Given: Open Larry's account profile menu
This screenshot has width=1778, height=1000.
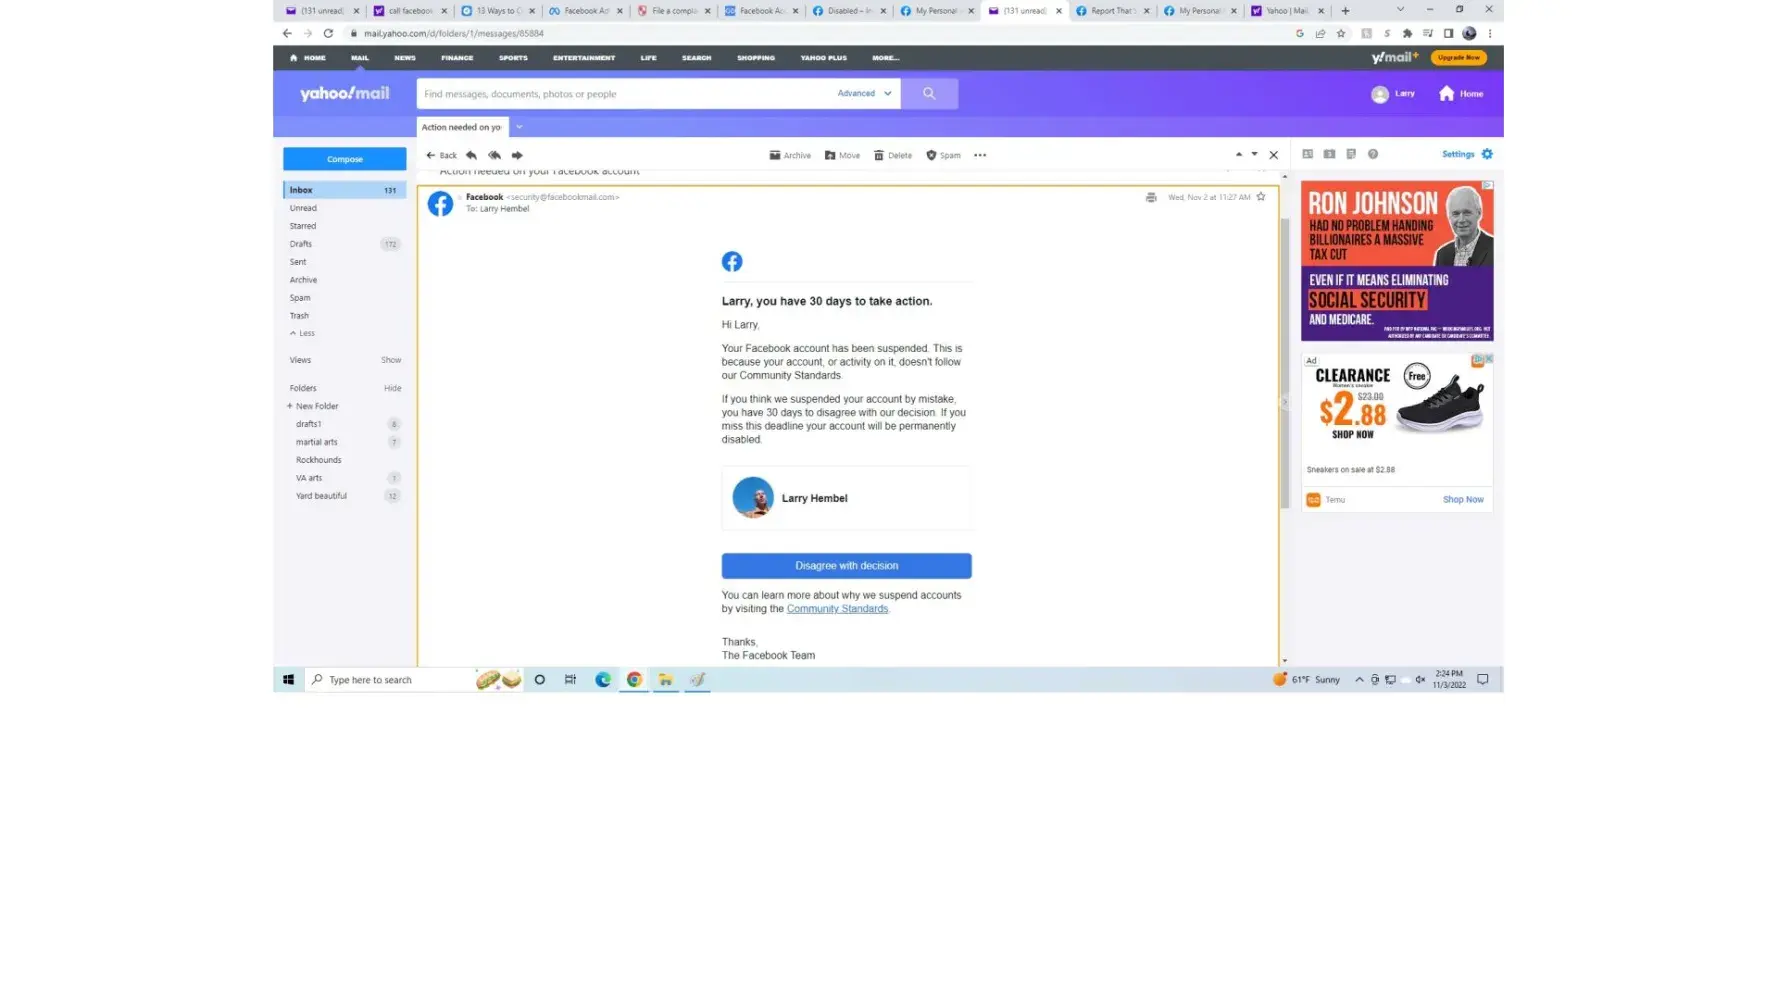Looking at the screenshot, I should pyautogui.click(x=1393, y=94).
